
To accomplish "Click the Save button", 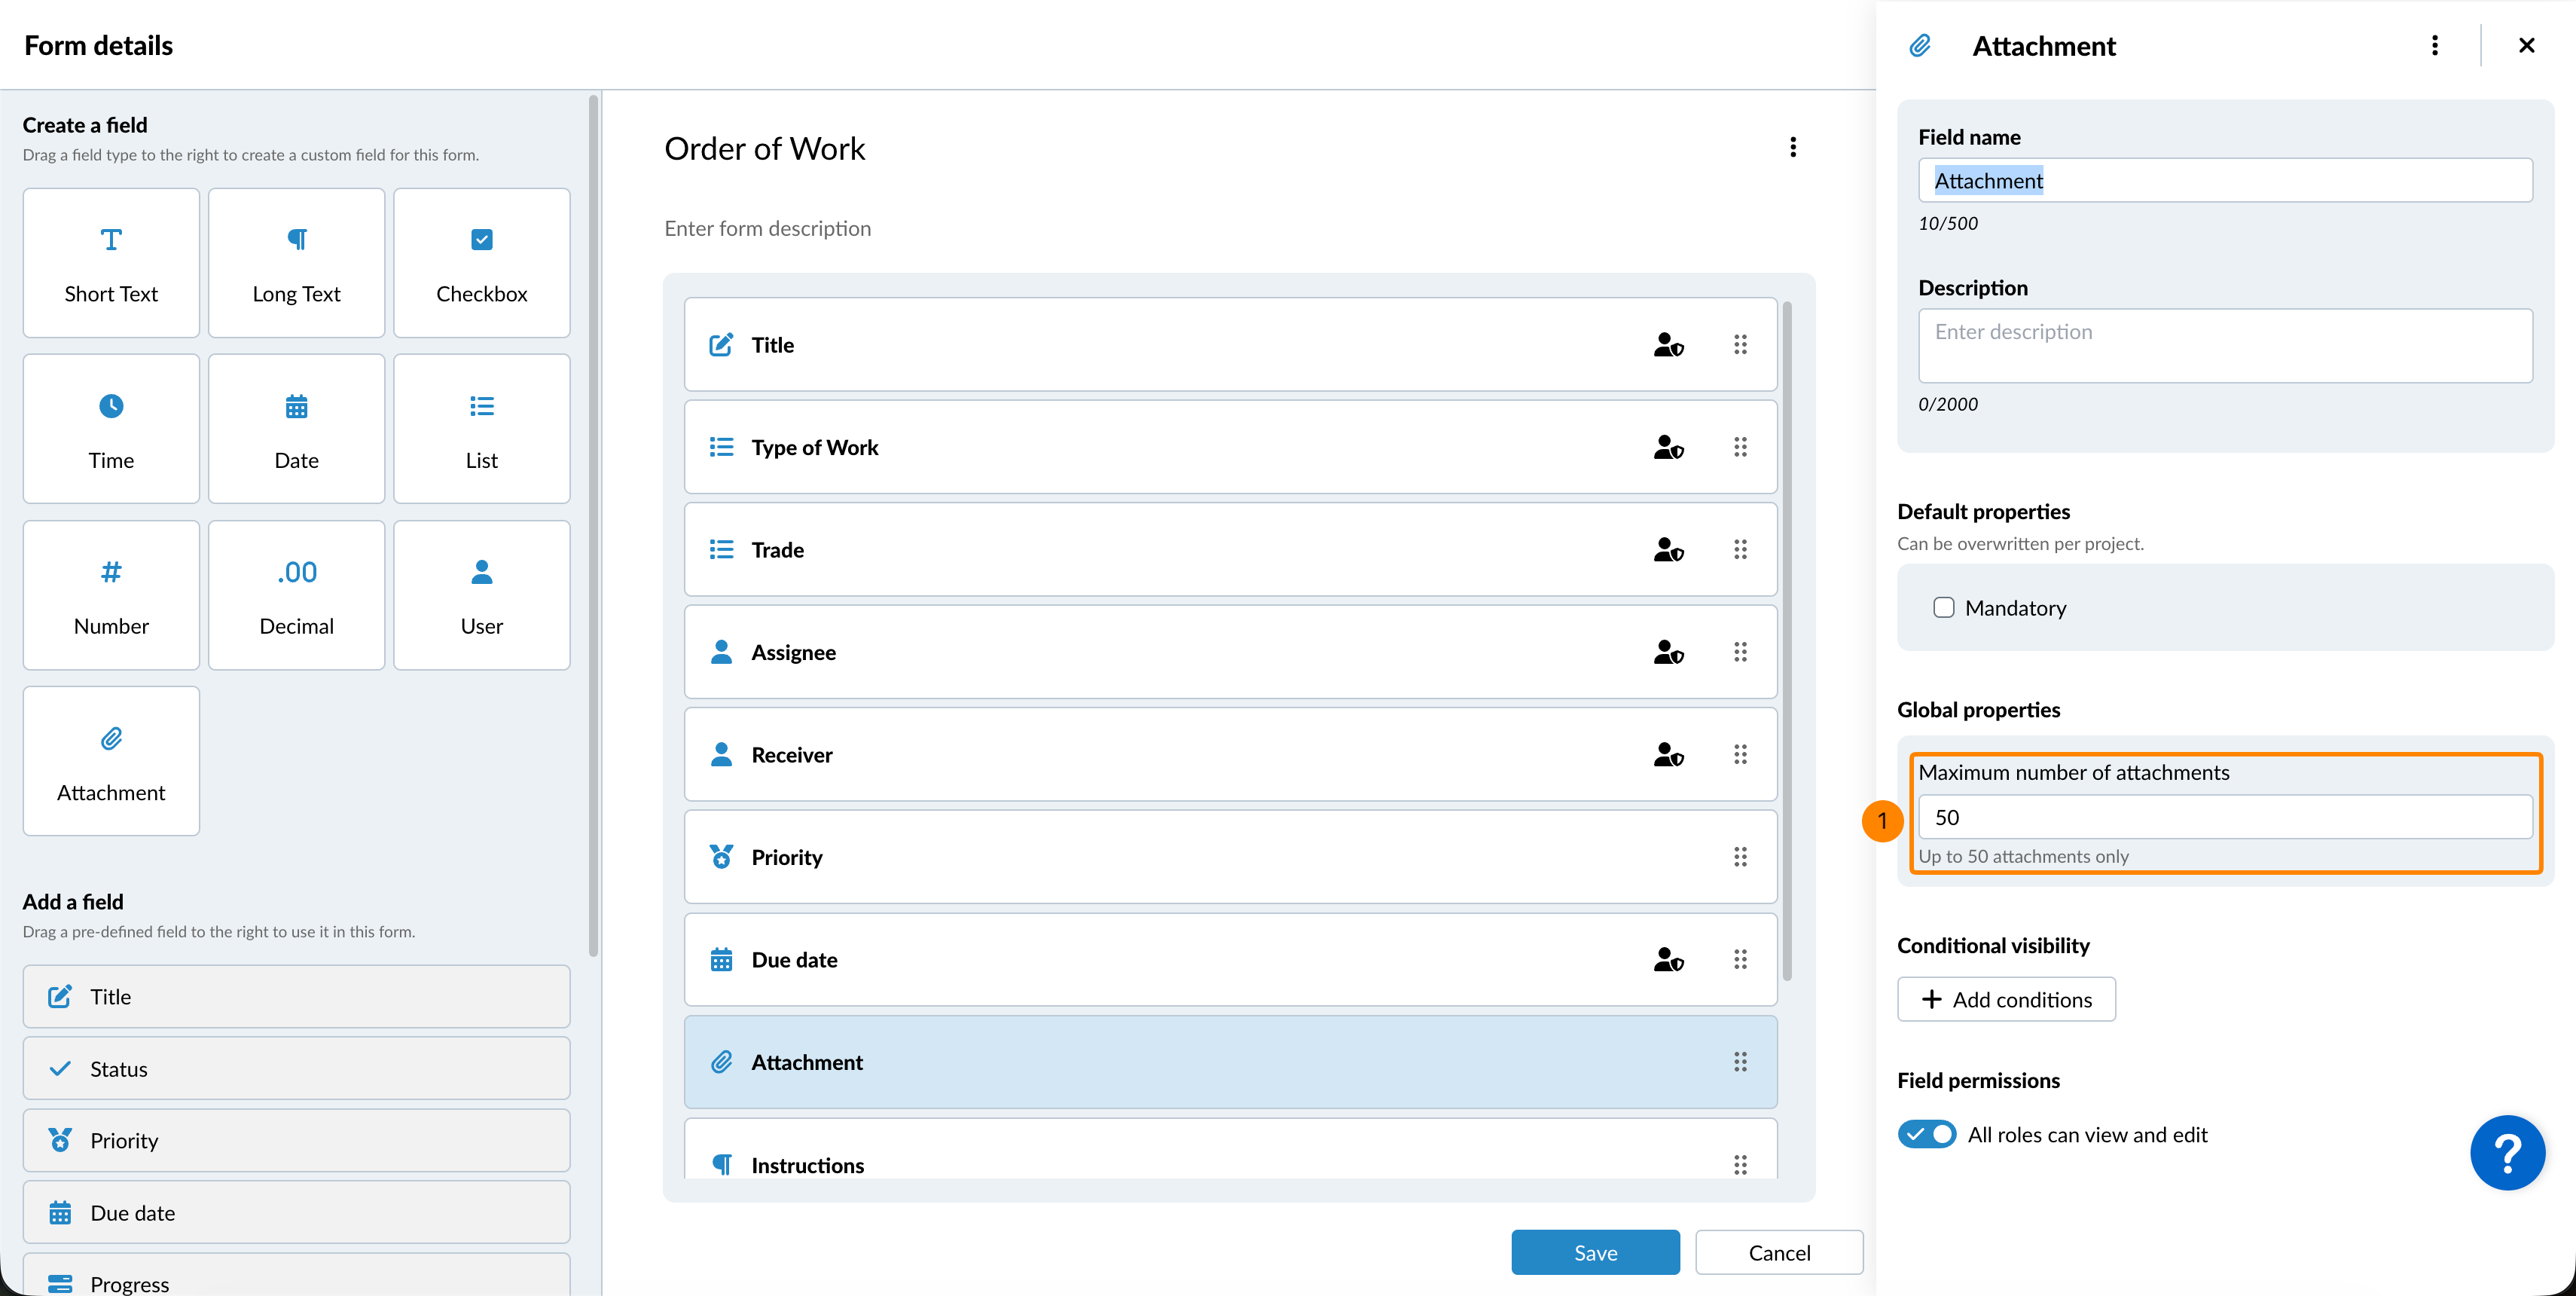I will click(1595, 1253).
